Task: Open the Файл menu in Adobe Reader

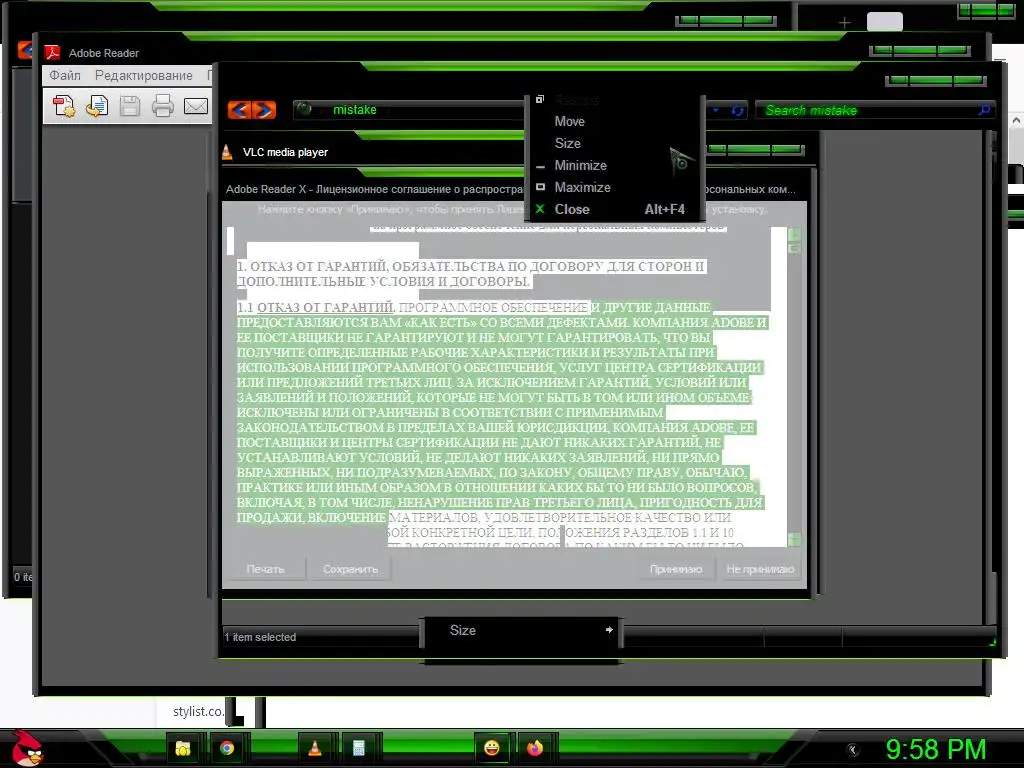Action: 65,75
